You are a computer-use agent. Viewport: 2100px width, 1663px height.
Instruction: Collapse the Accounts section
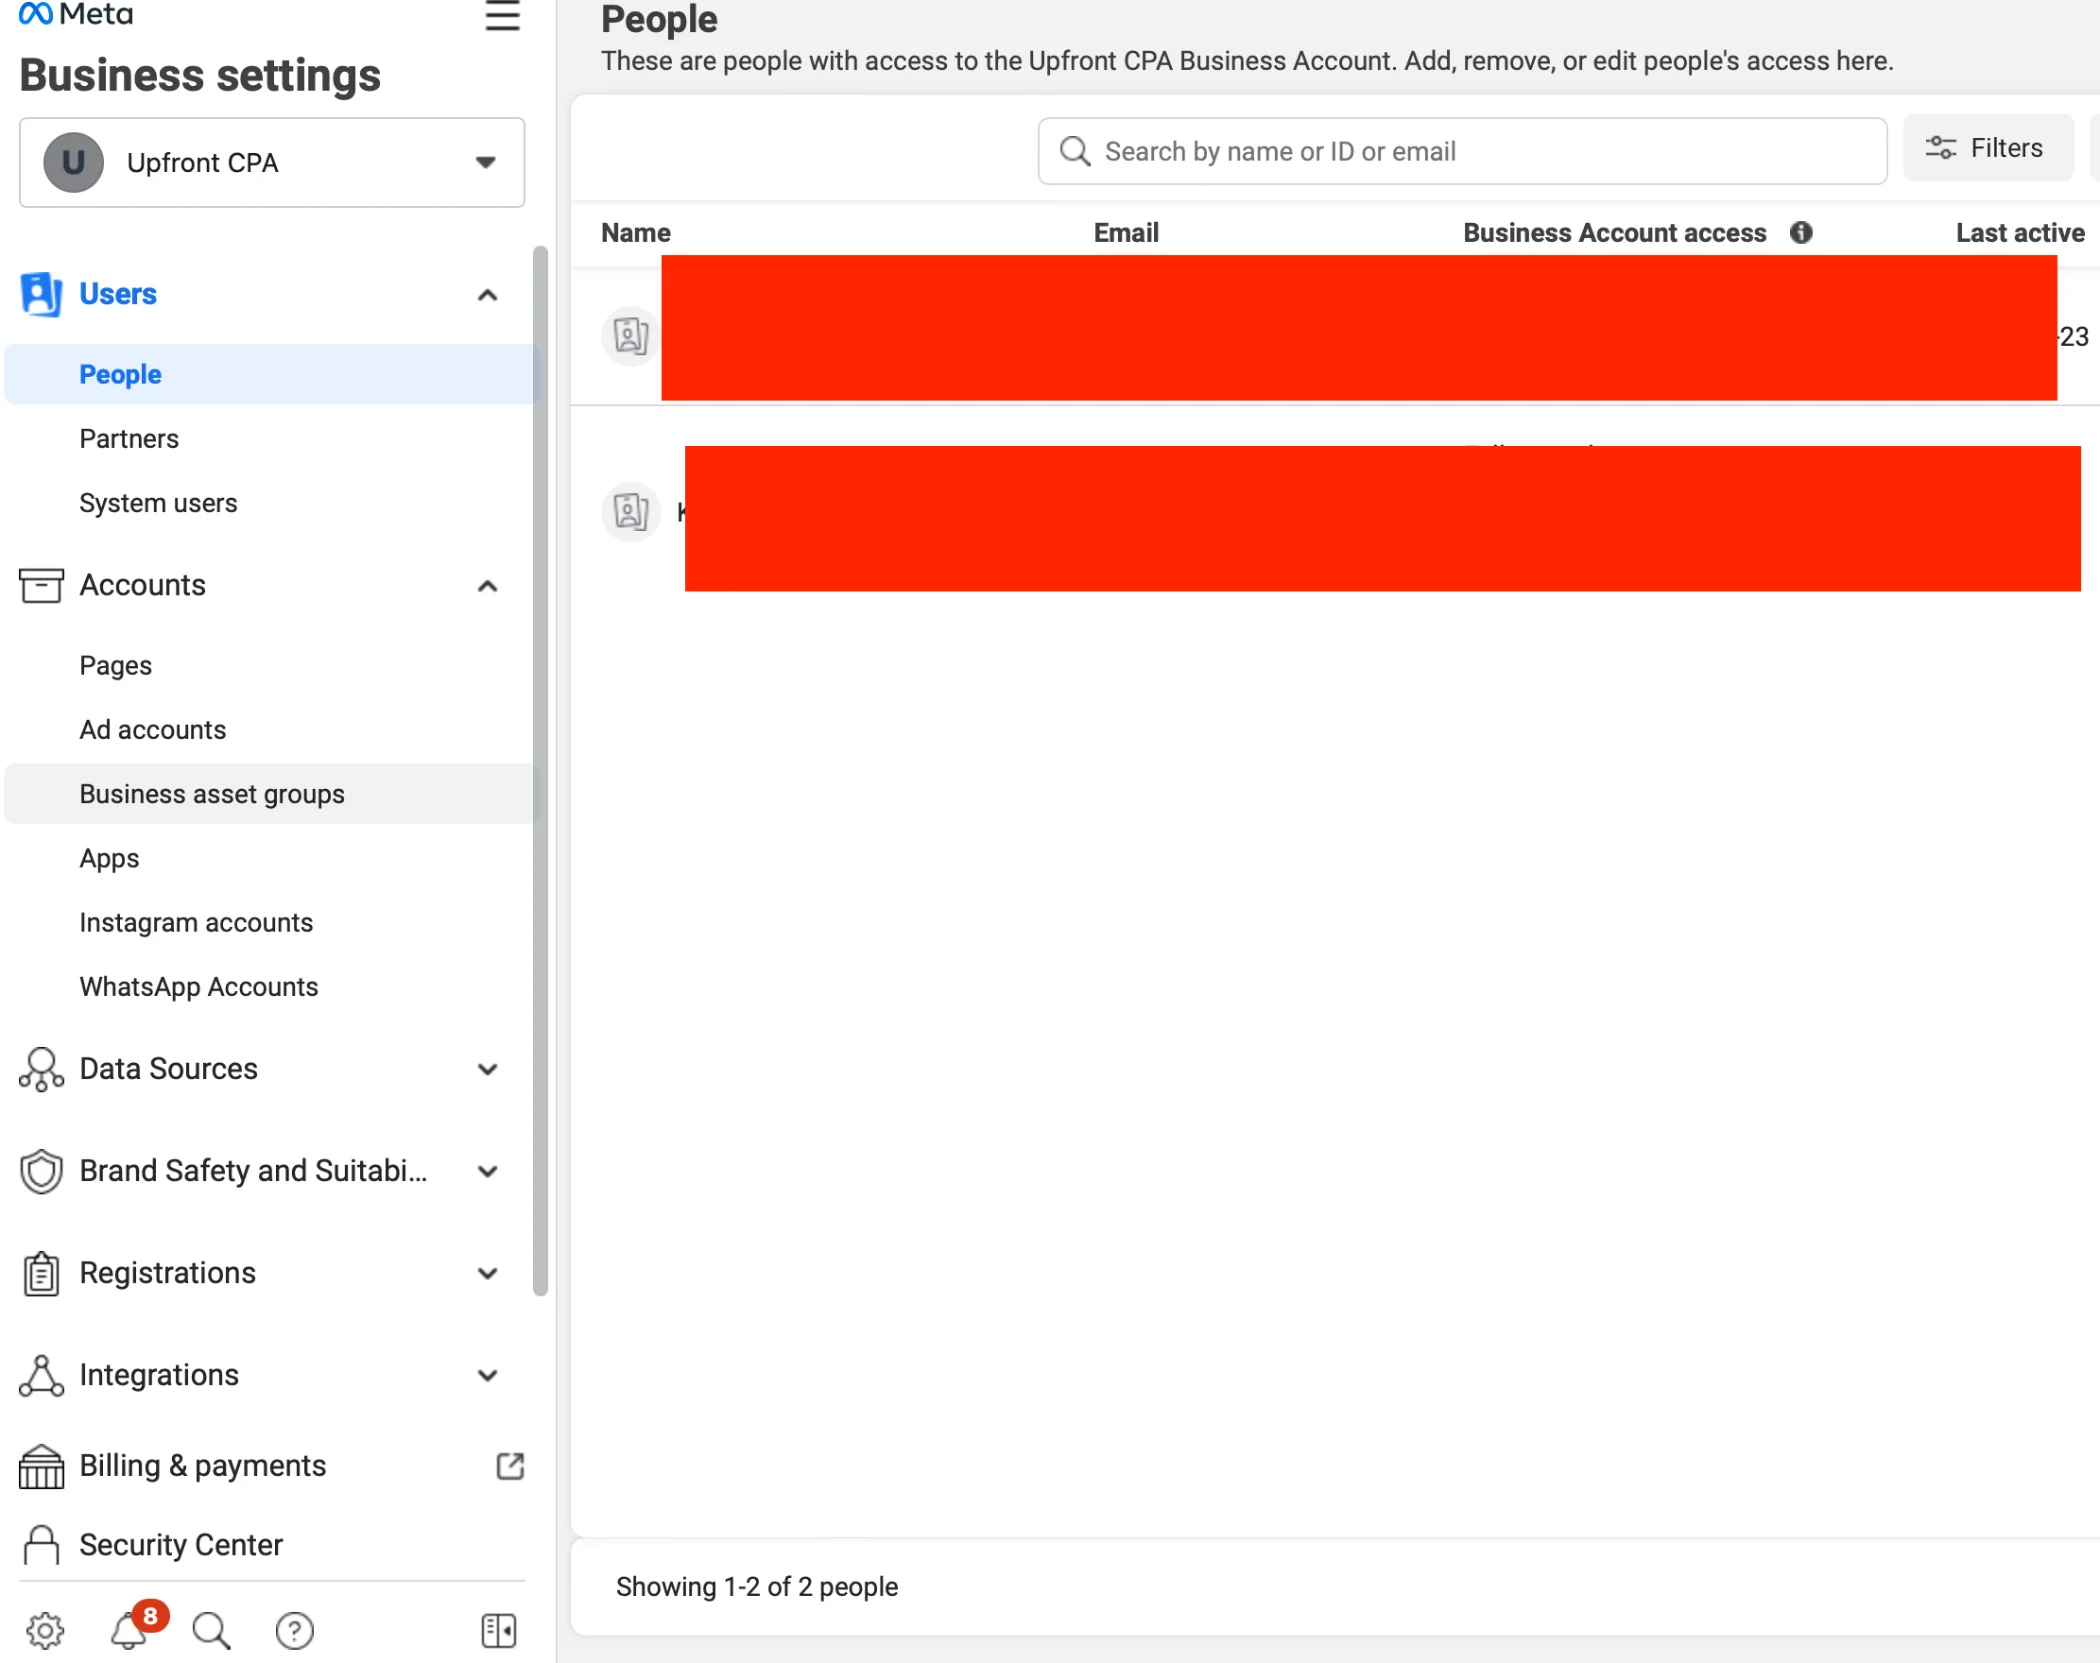click(487, 586)
